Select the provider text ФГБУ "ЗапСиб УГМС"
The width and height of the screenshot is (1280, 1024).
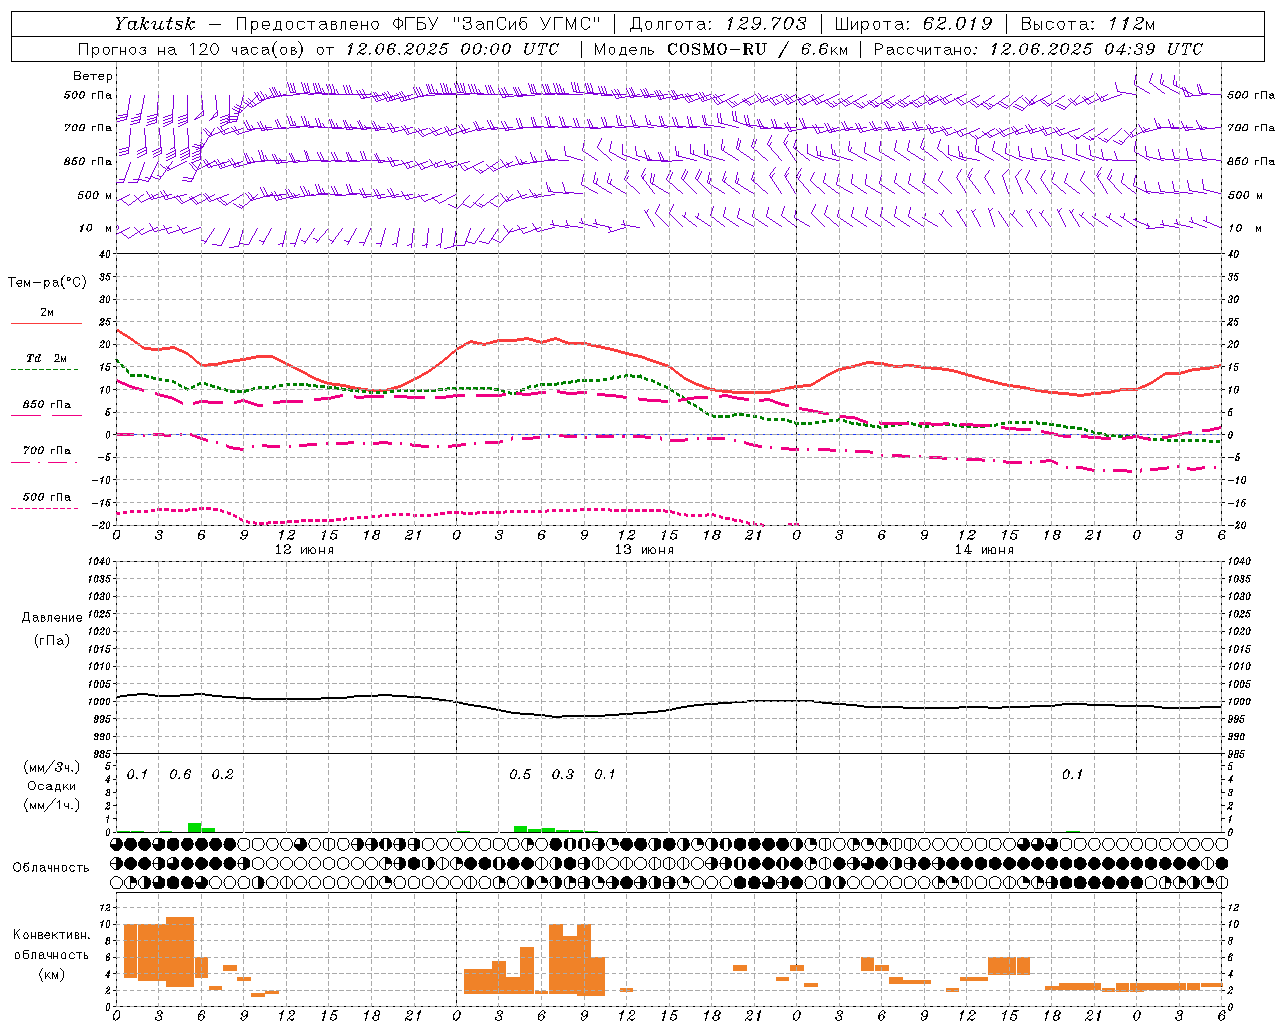[x=498, y=23]
